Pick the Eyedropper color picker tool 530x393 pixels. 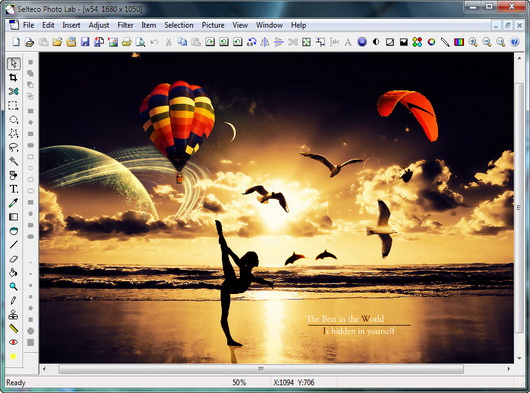[x=13, y=203]
